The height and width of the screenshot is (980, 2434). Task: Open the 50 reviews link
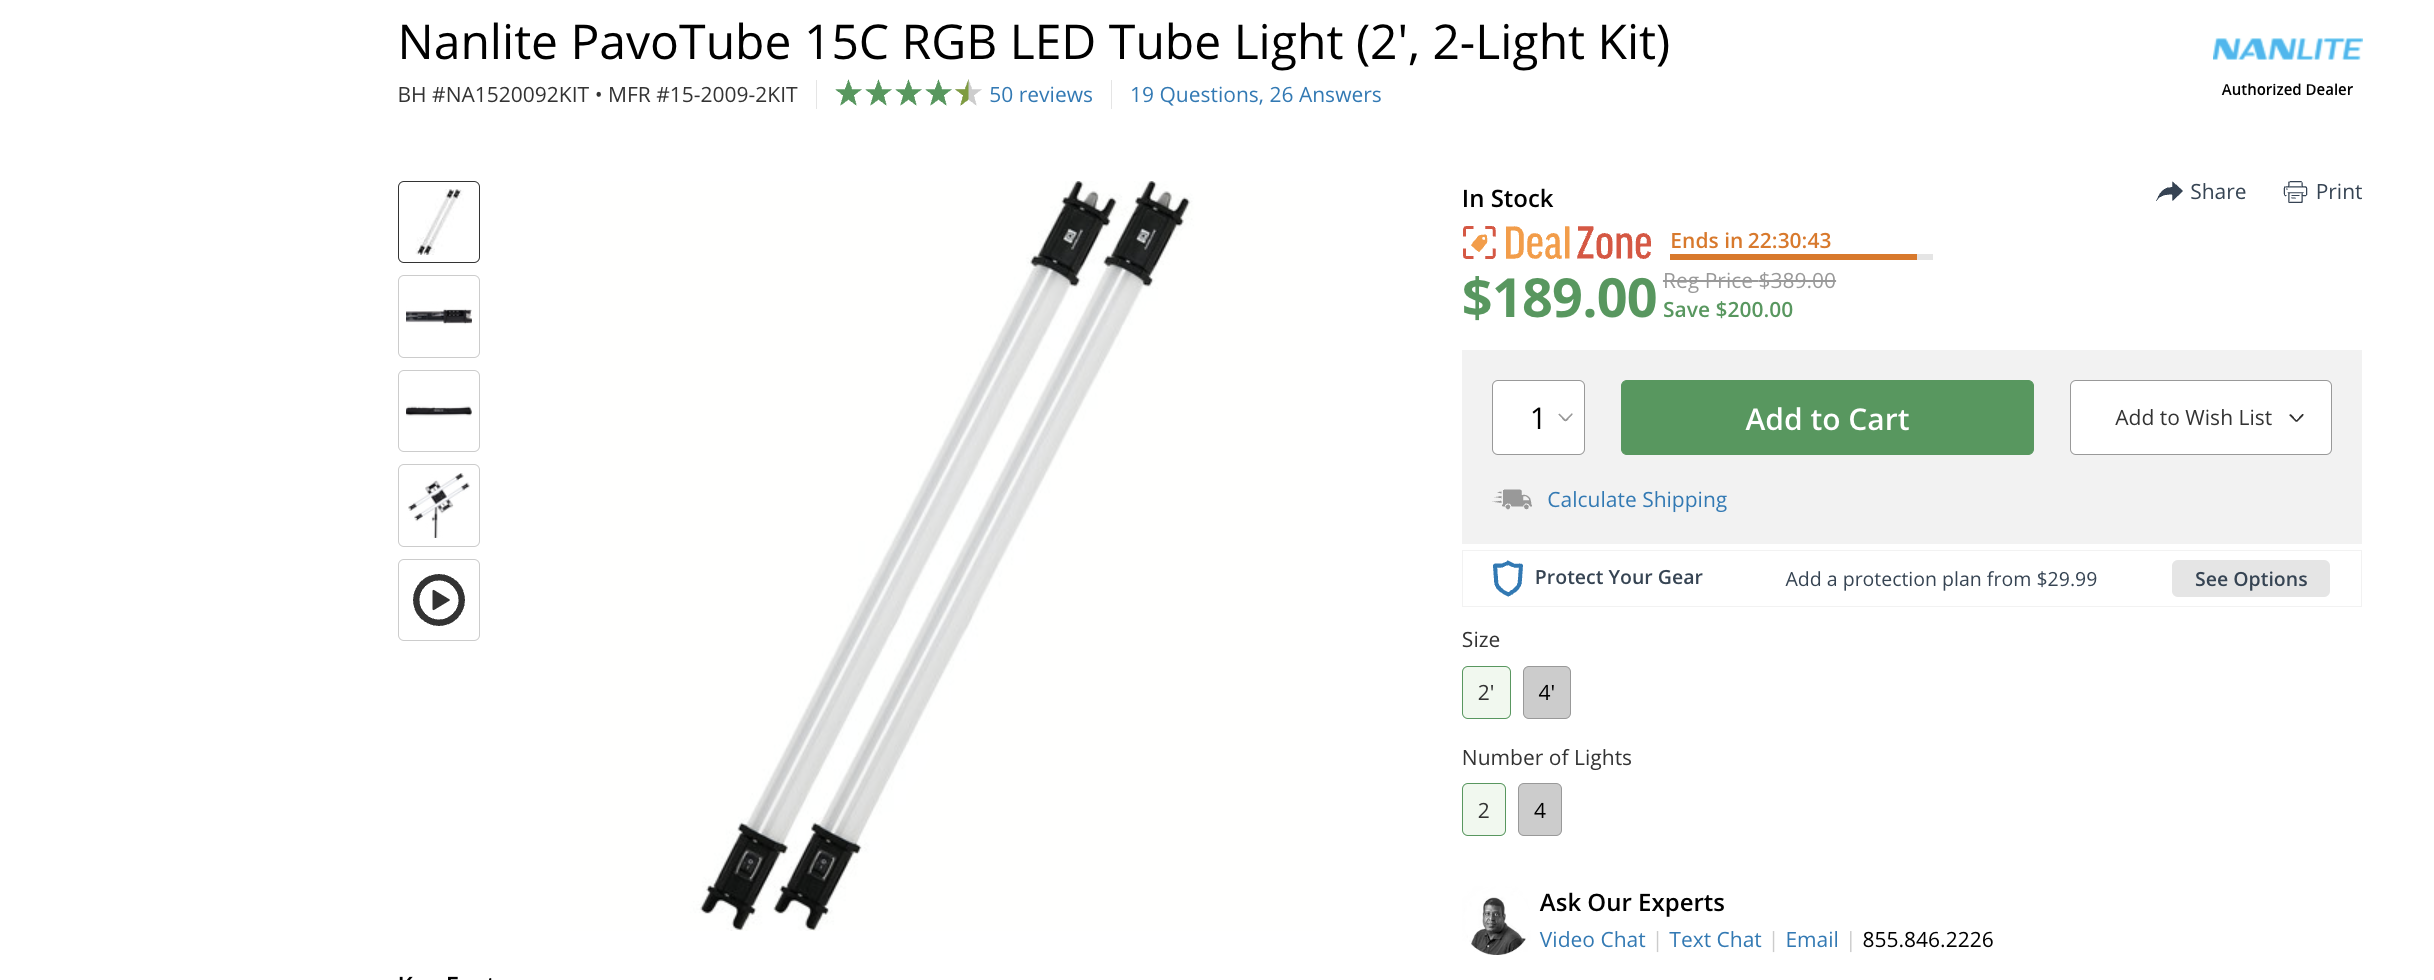(1040, 95)
